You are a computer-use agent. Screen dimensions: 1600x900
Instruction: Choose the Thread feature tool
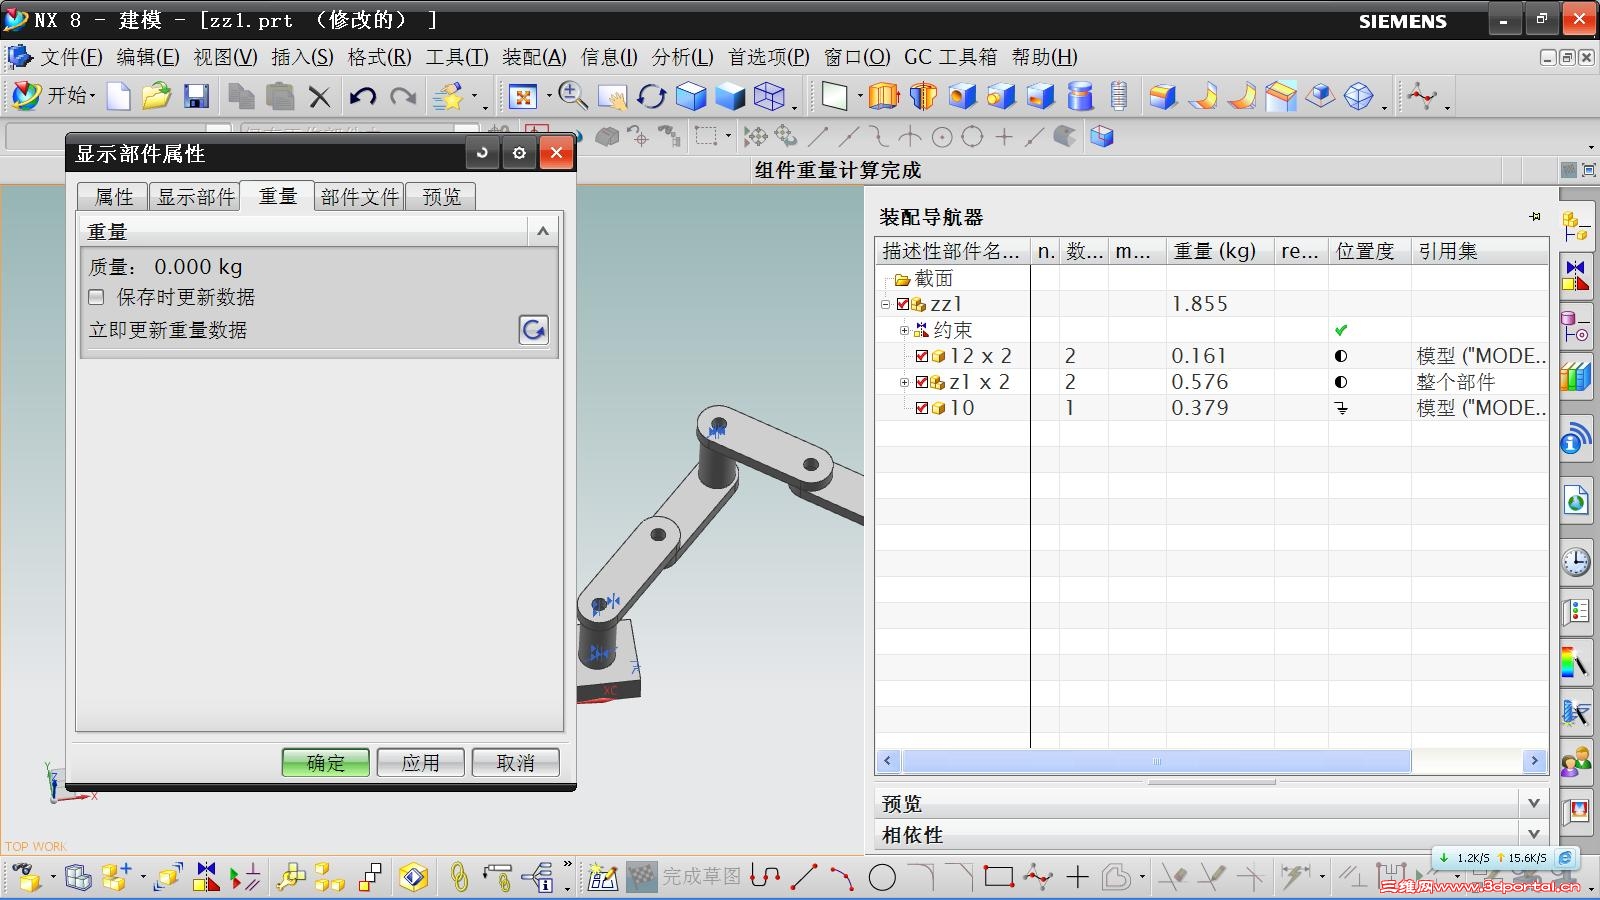[1119, 96]
